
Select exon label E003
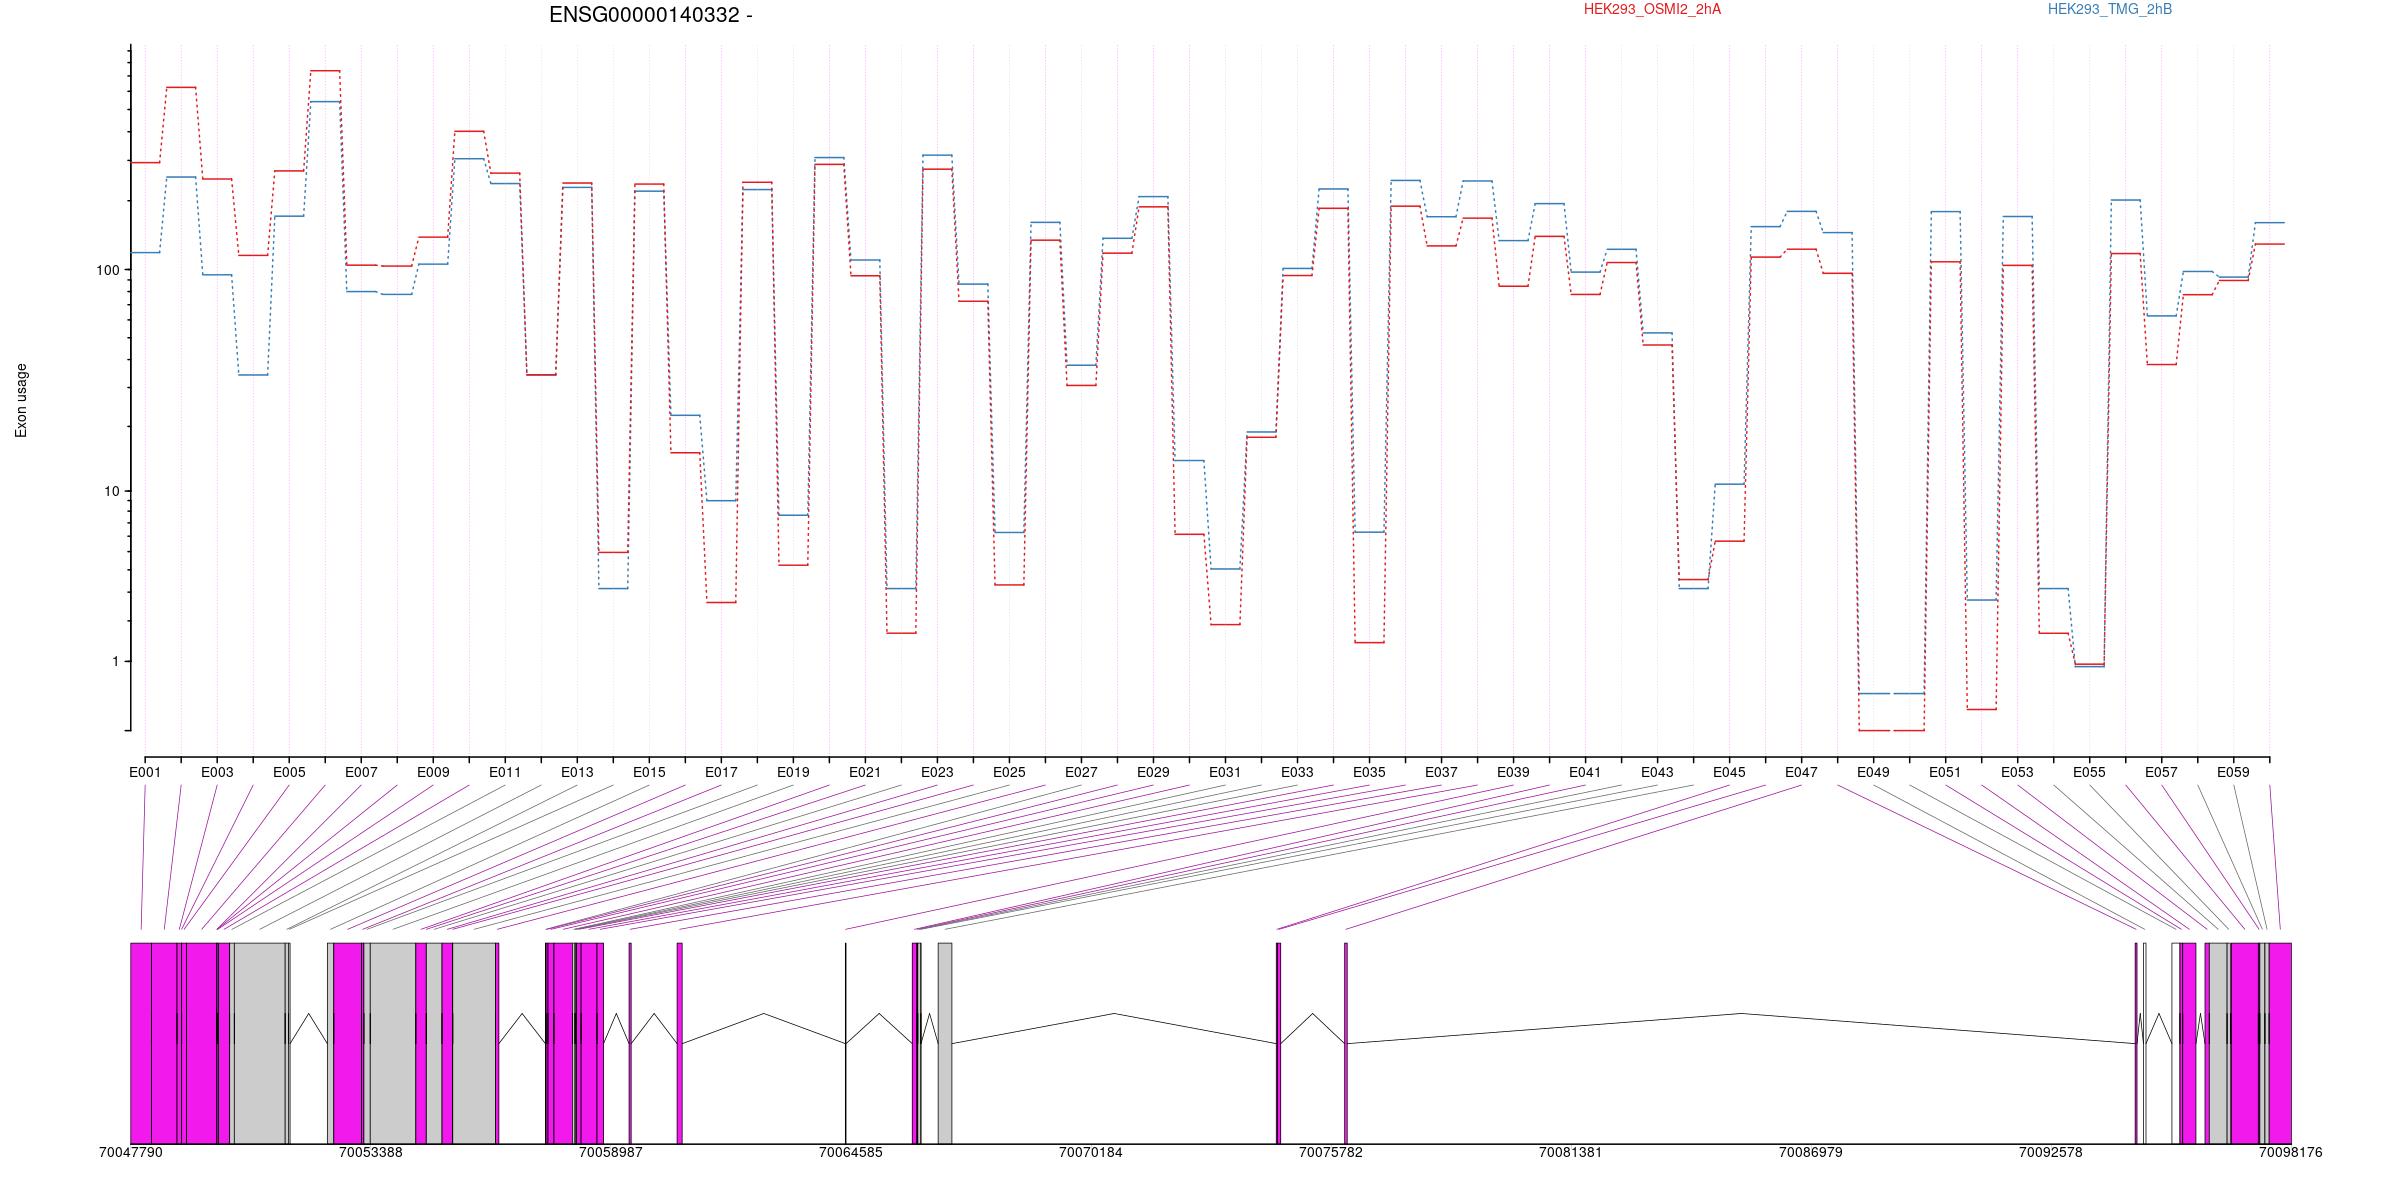coord(217,772)
